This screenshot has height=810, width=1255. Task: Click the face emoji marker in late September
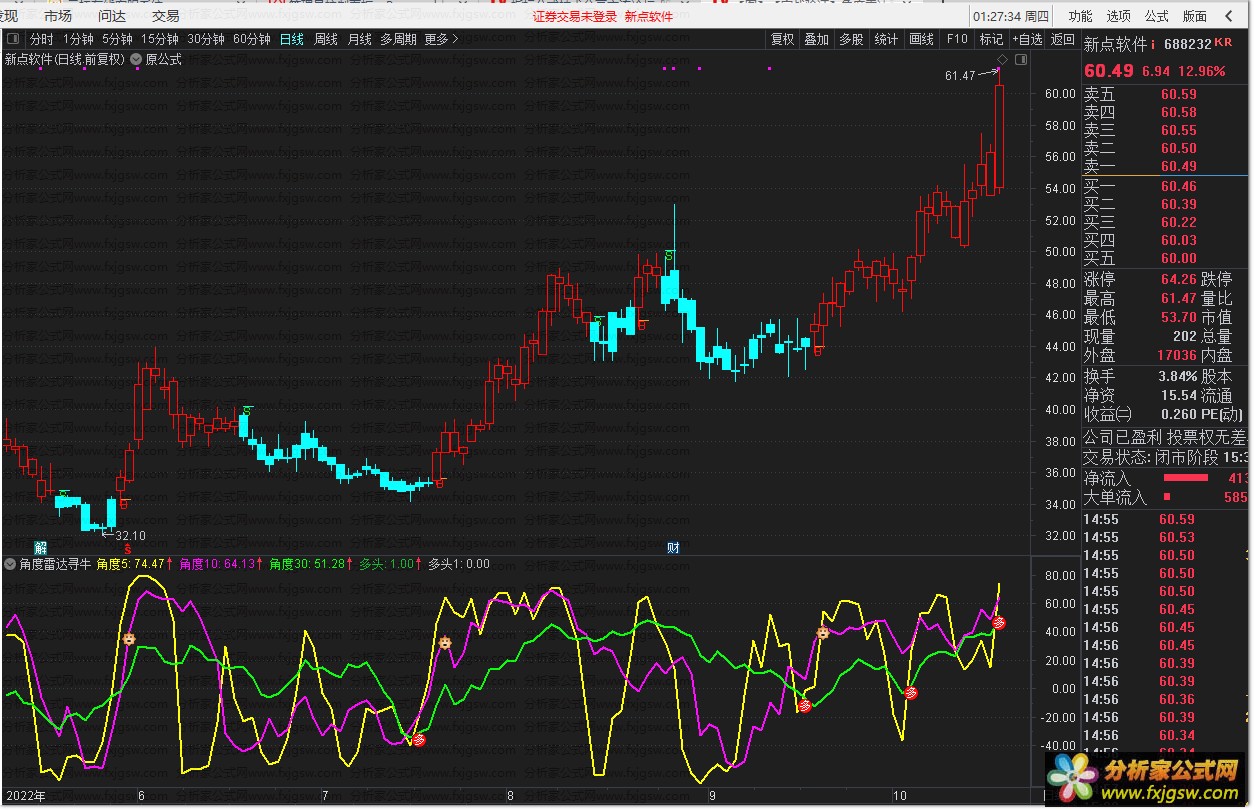point(823,632)
